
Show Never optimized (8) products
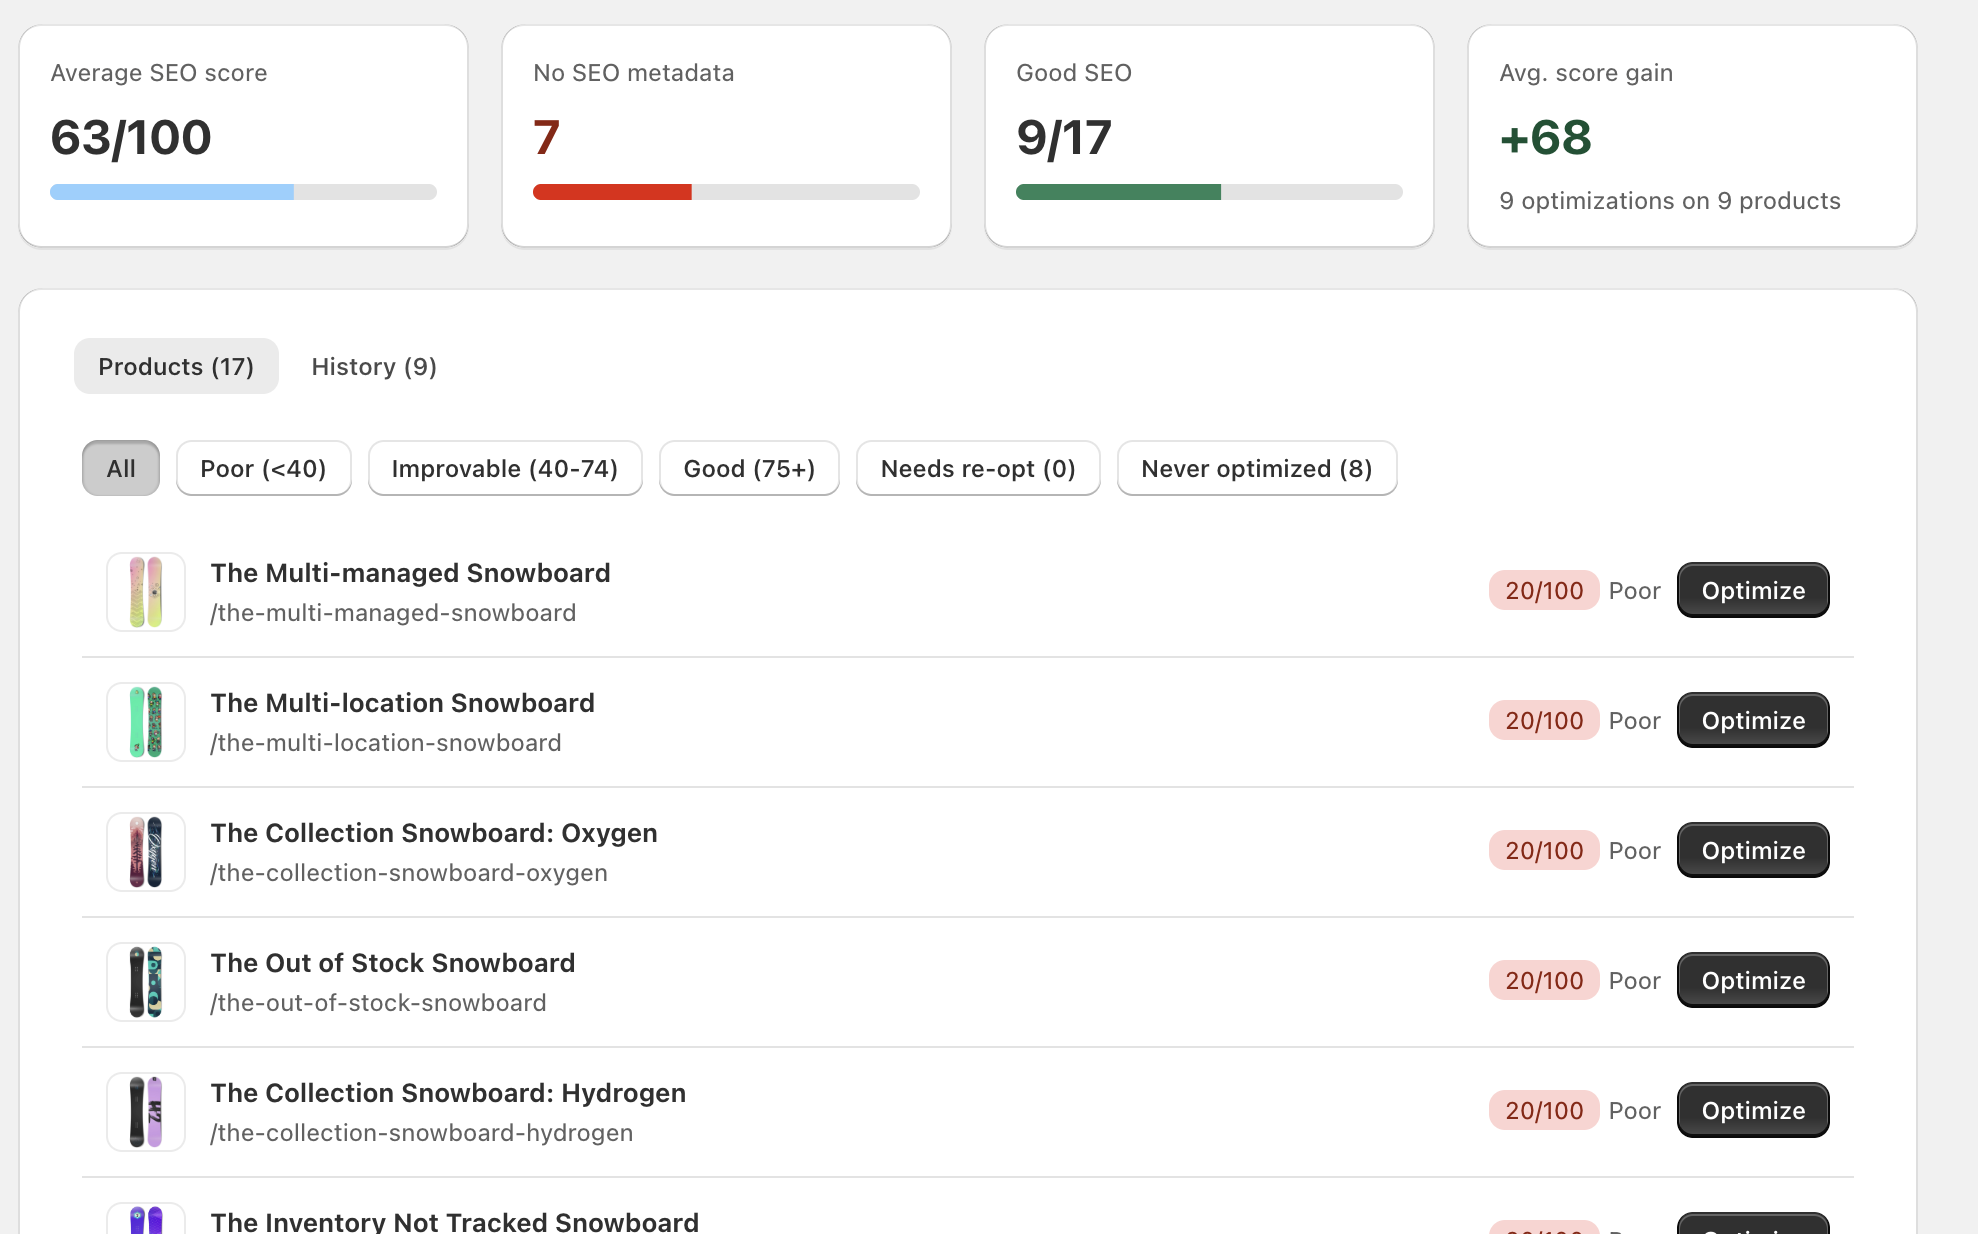click(1257, 468)
